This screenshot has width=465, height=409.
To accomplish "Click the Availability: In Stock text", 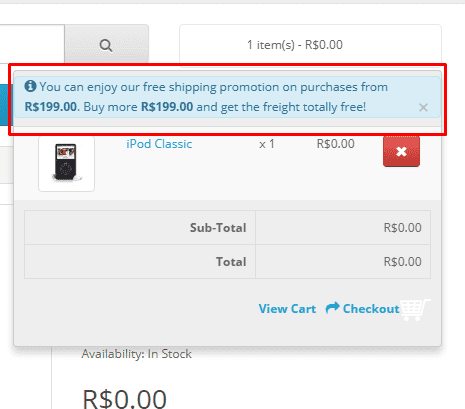I will coord(137,354).
